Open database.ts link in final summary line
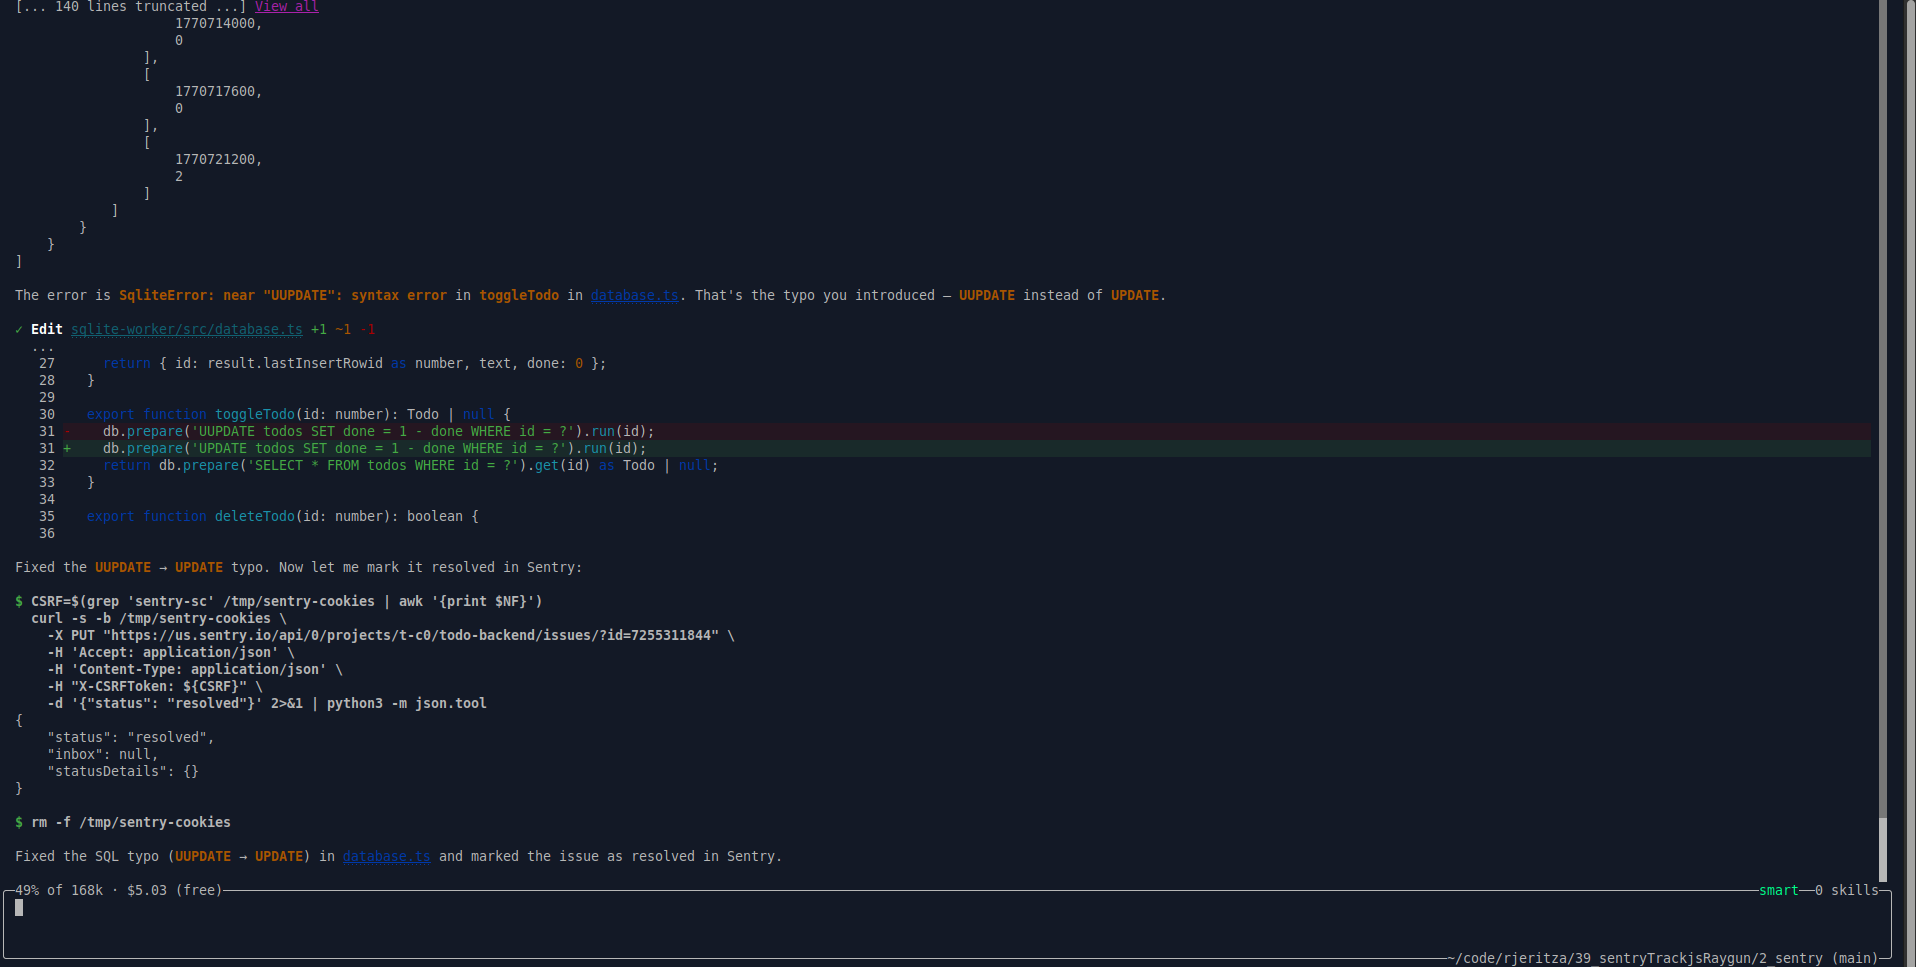Screen dimensions: 1916x967 point(386,856)
